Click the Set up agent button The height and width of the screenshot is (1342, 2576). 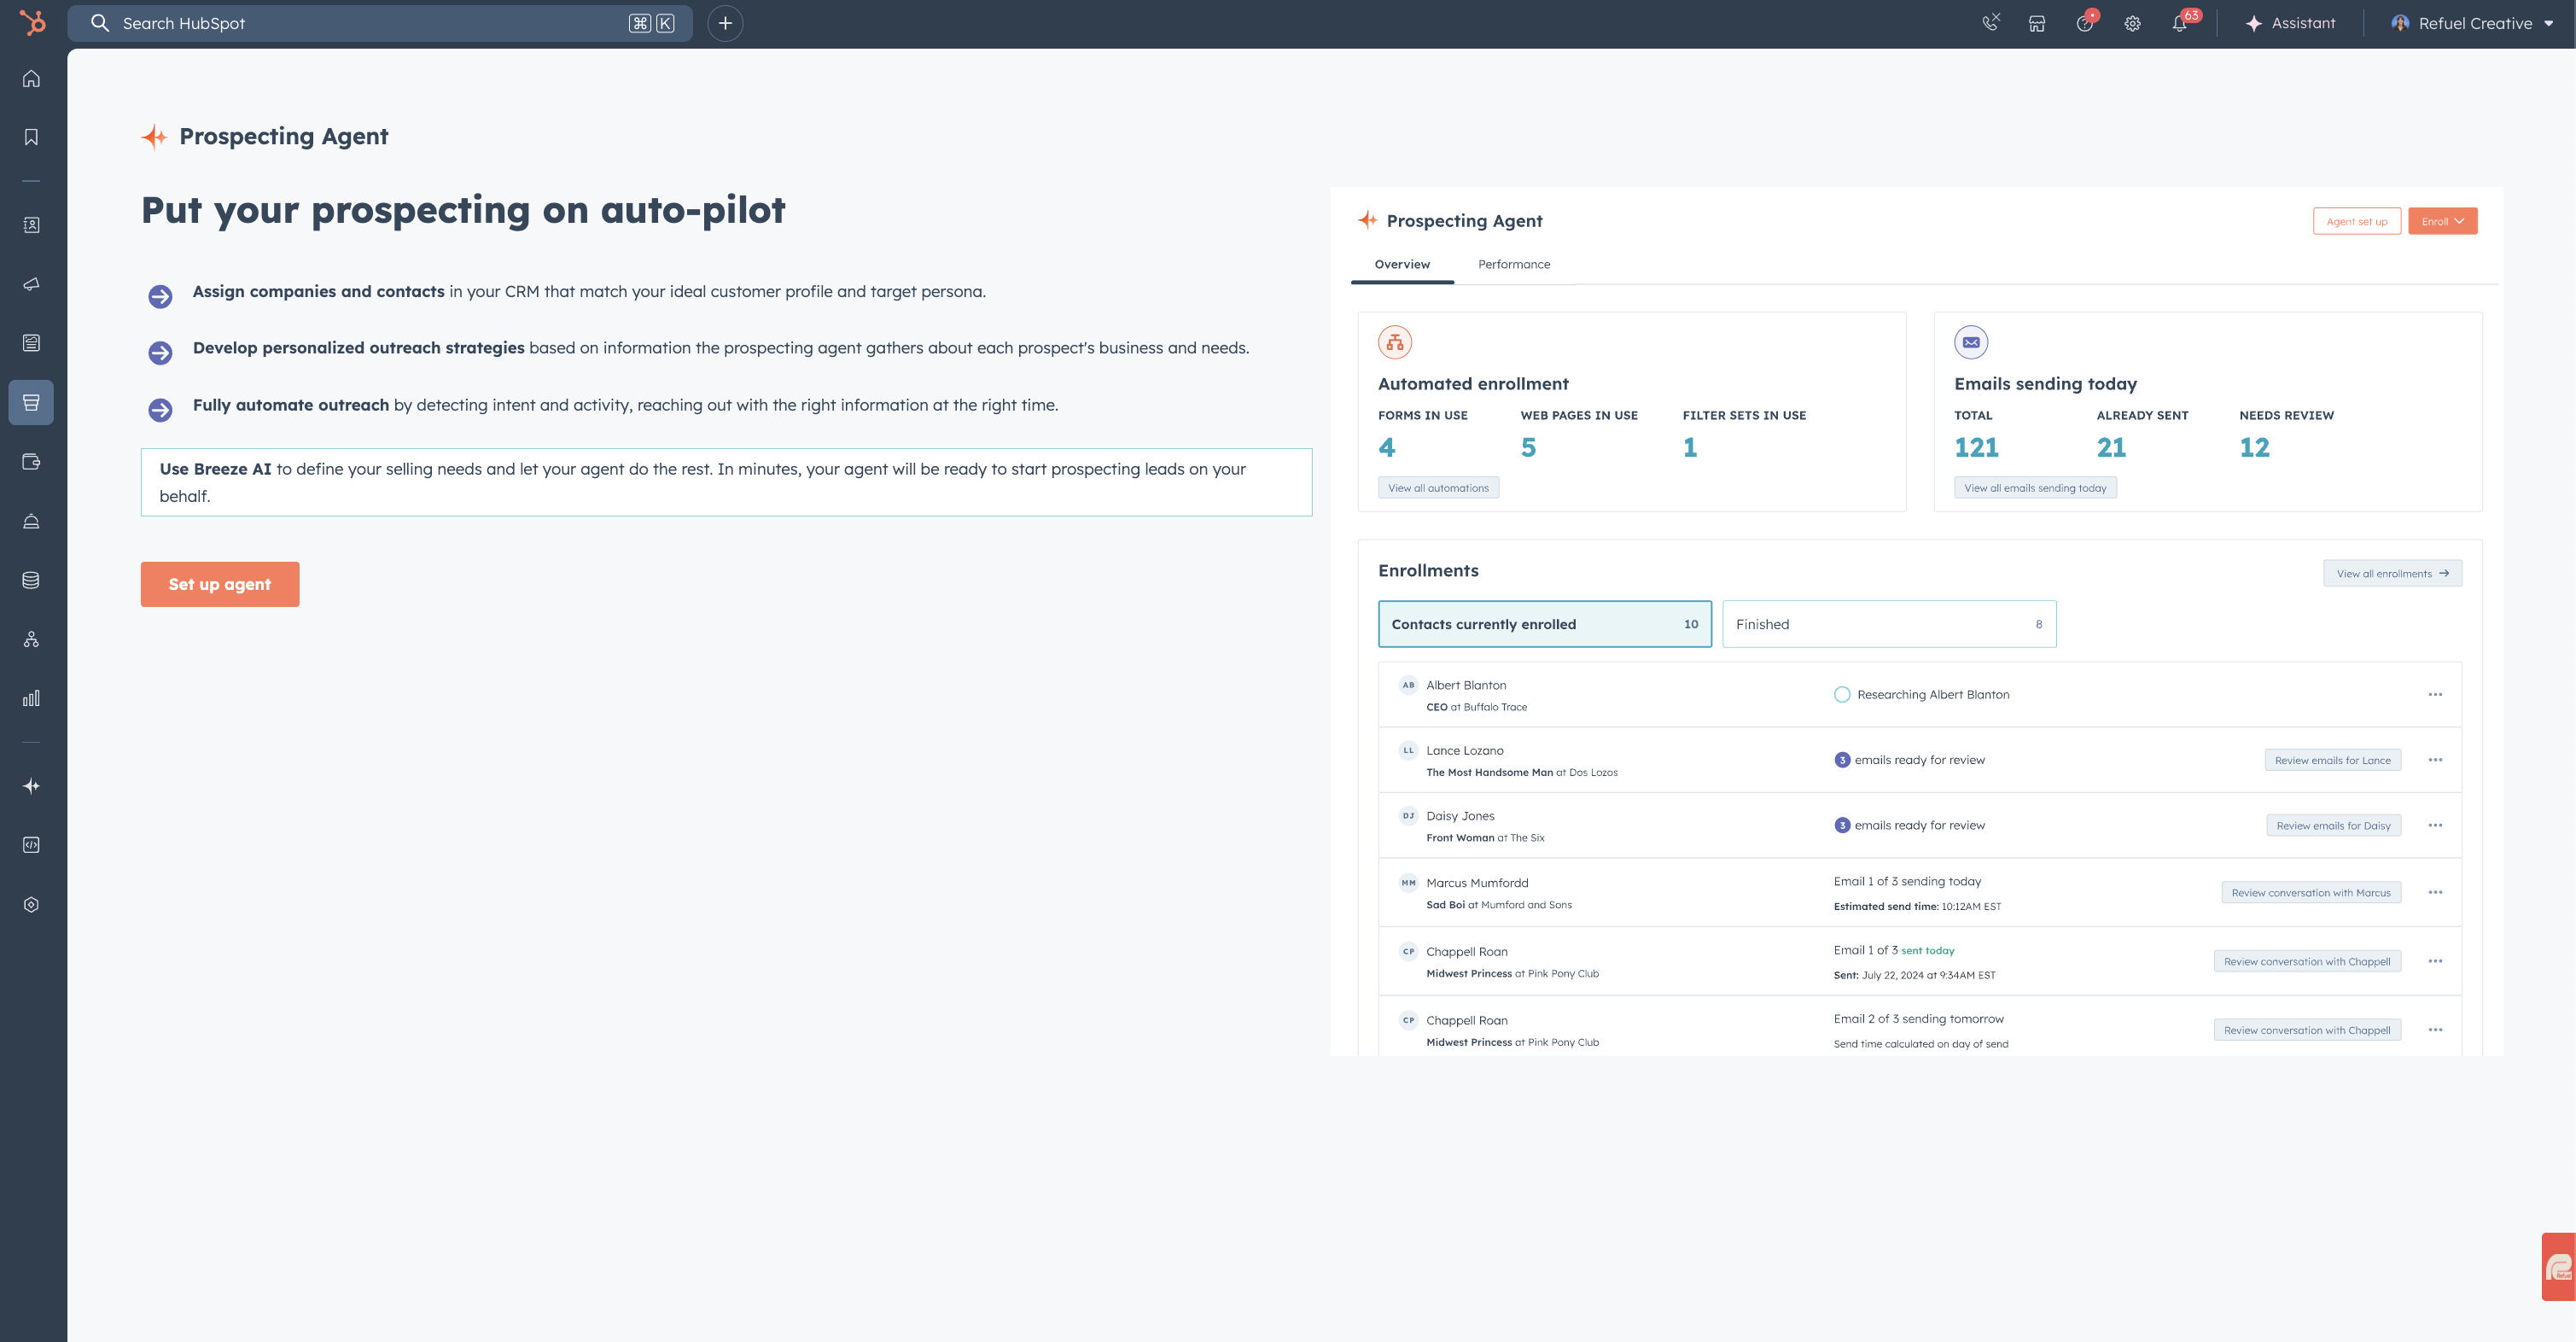(x=219, y=584)
